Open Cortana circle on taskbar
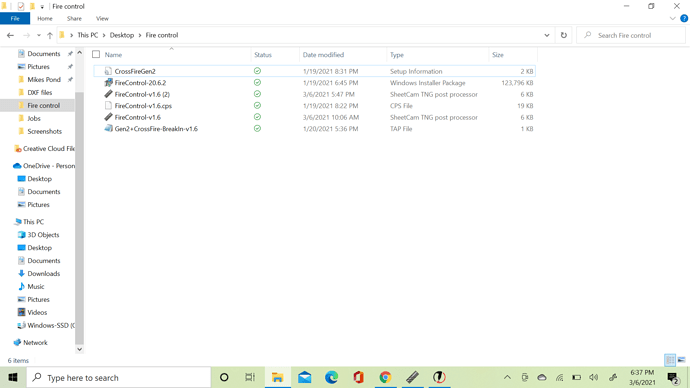Viewport: 690px width, 388px height. click(x=224, y=377)
